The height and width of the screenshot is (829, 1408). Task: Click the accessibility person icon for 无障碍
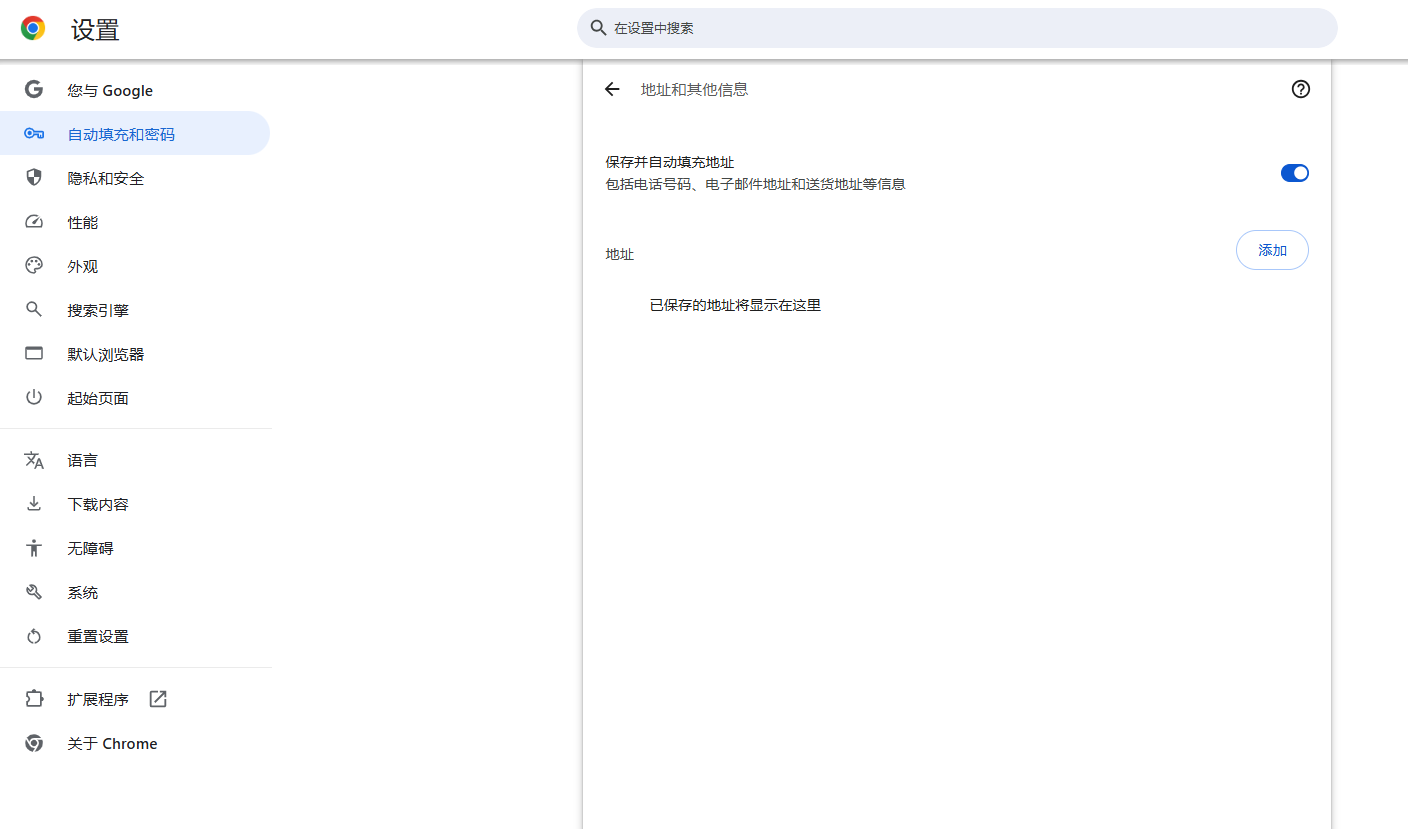point(34,548)
